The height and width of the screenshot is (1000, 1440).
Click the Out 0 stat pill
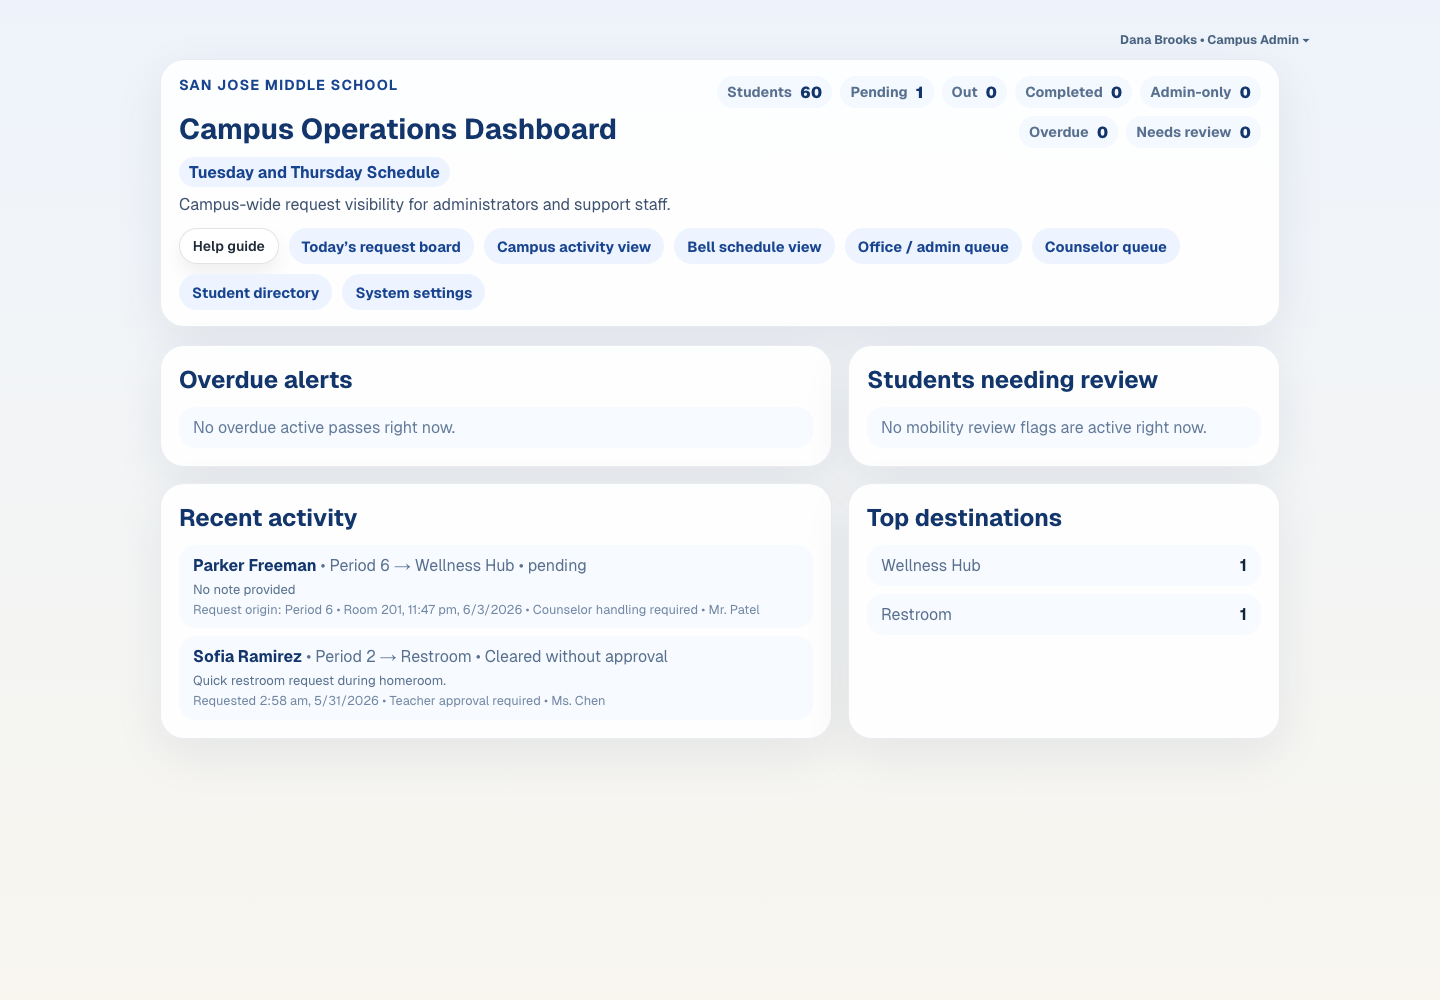(974, 92)
